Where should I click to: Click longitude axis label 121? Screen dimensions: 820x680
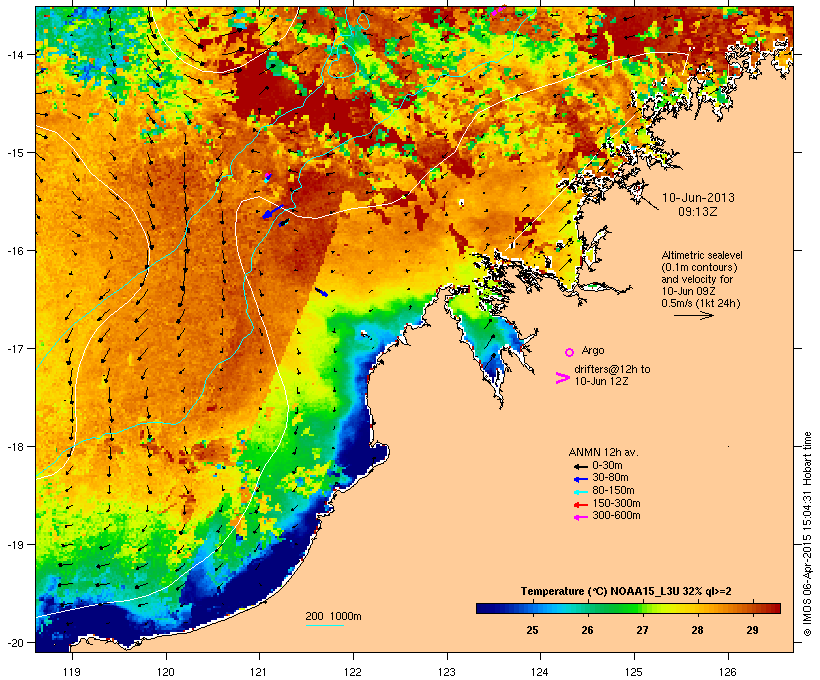point(259,672)
